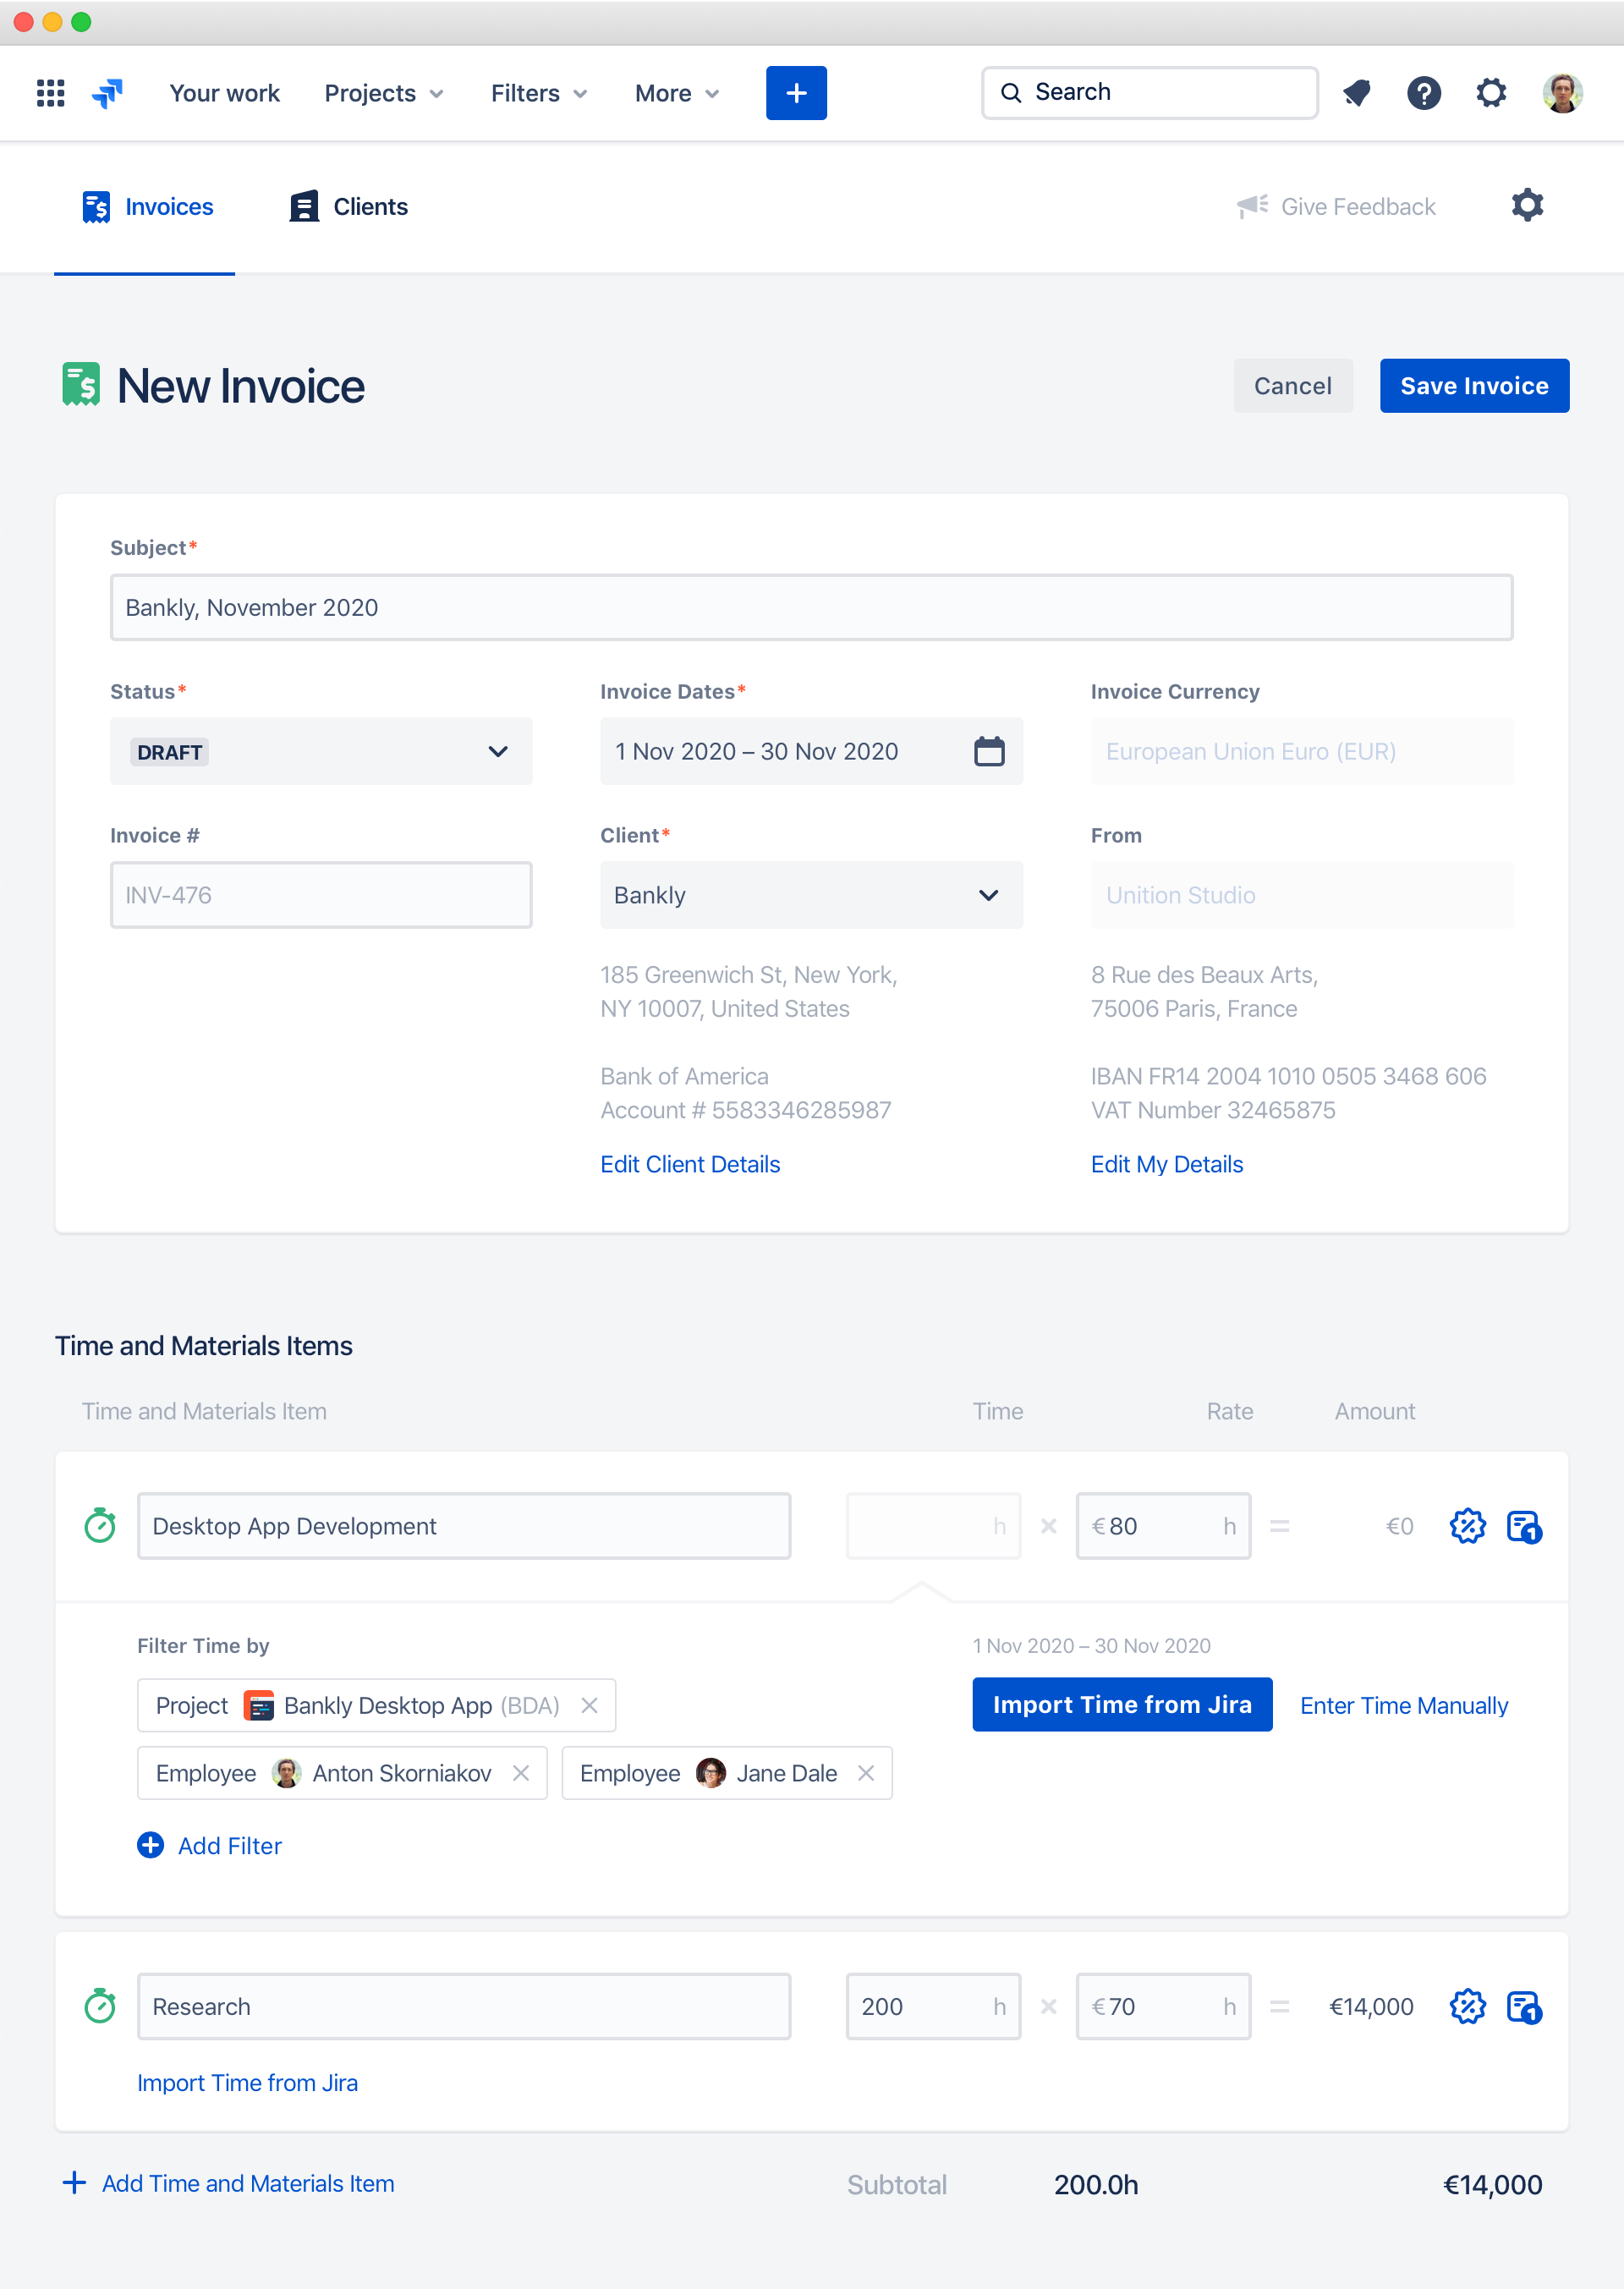Click the 200 hours field for Research
Screen dimensions: 1624x2289
tap(933, 2006)
